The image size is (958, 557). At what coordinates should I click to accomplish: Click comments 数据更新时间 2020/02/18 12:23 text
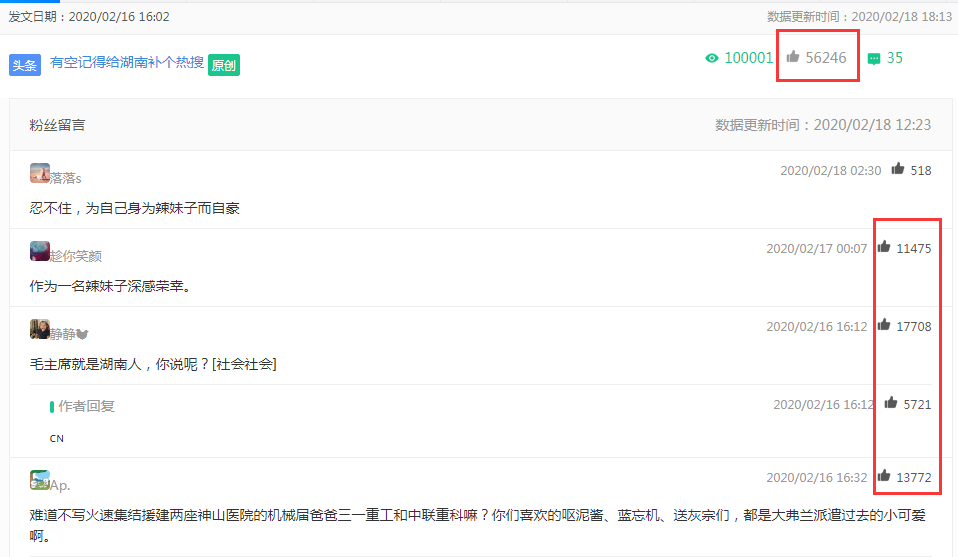click(x=823, y=125)
